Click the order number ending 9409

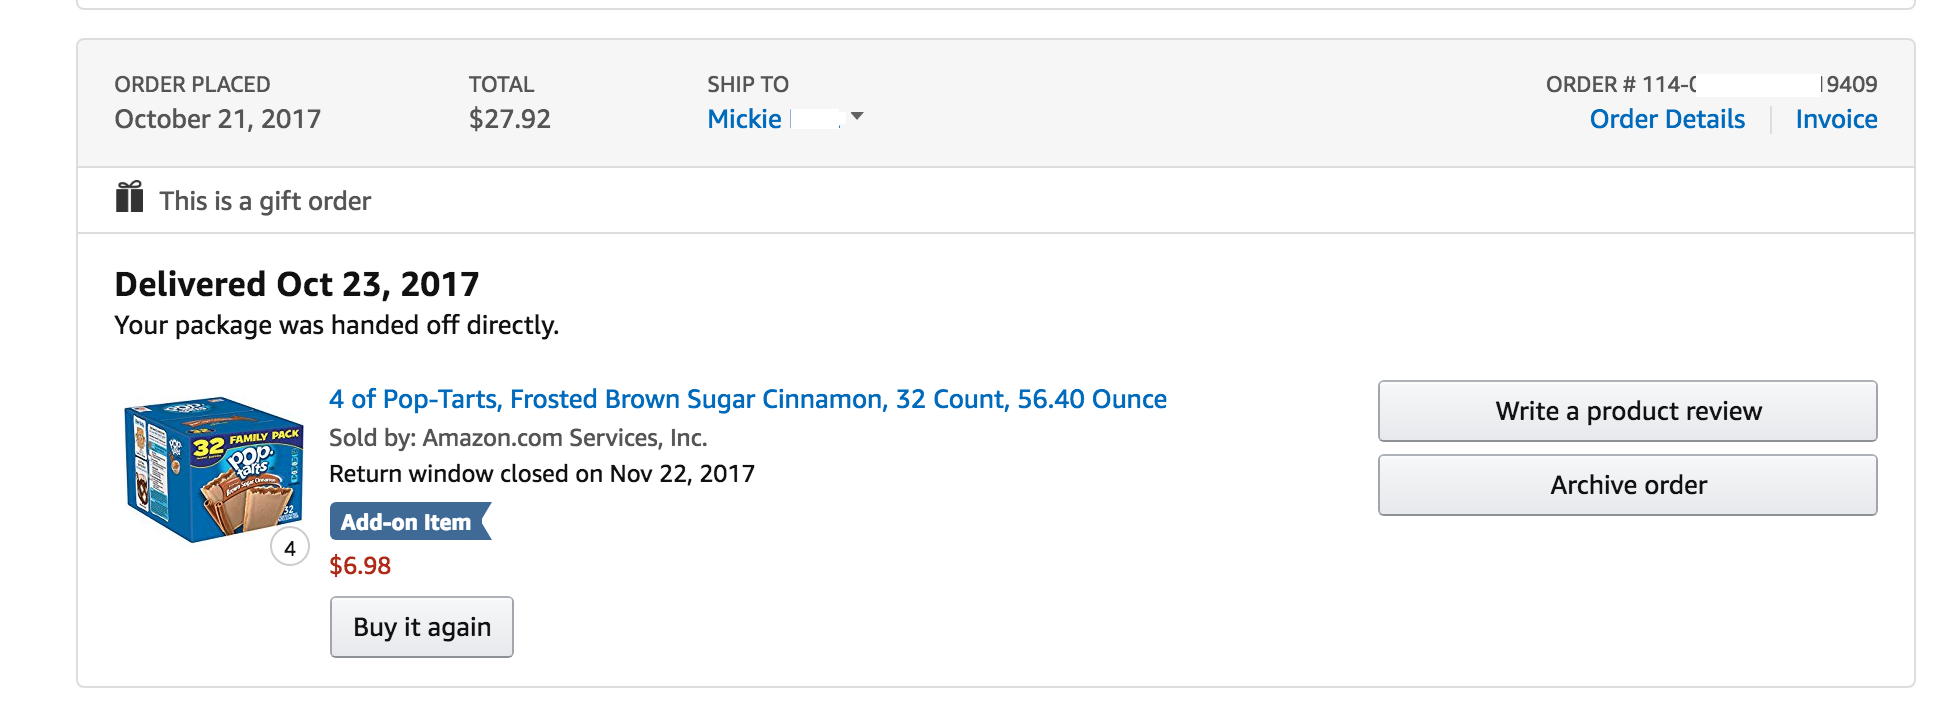(1711, 84)
